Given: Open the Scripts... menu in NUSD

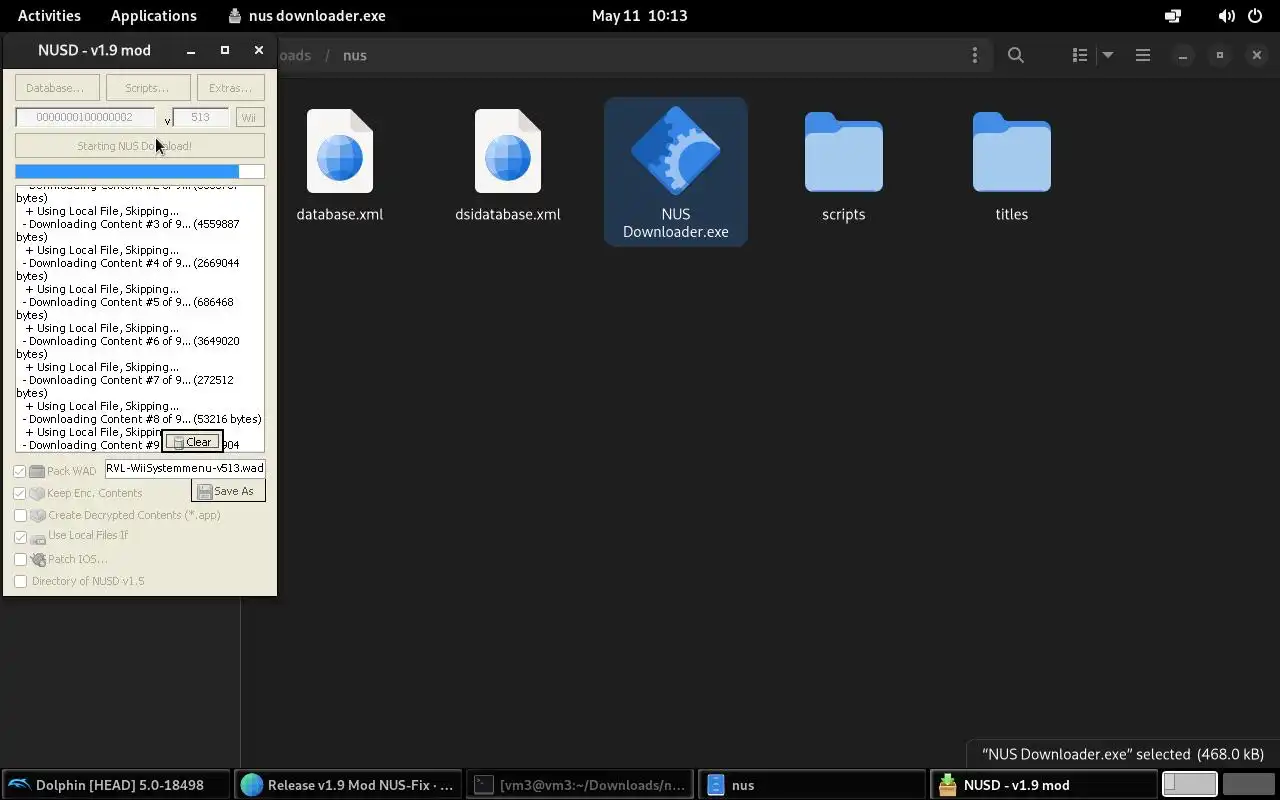Looking at the screenshot, I should 147,88.
